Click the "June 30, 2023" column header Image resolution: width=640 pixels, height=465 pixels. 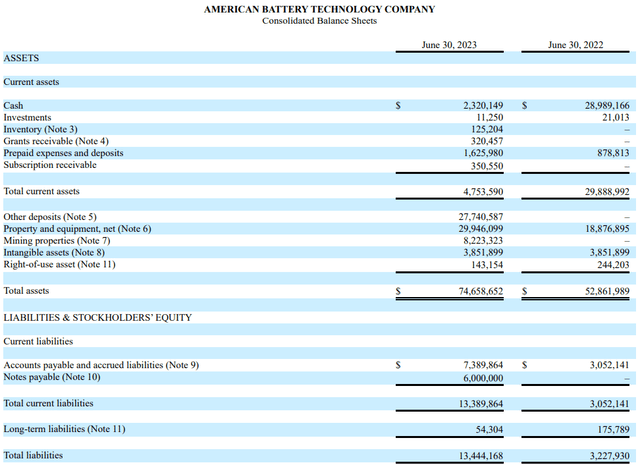click(449, 45)
